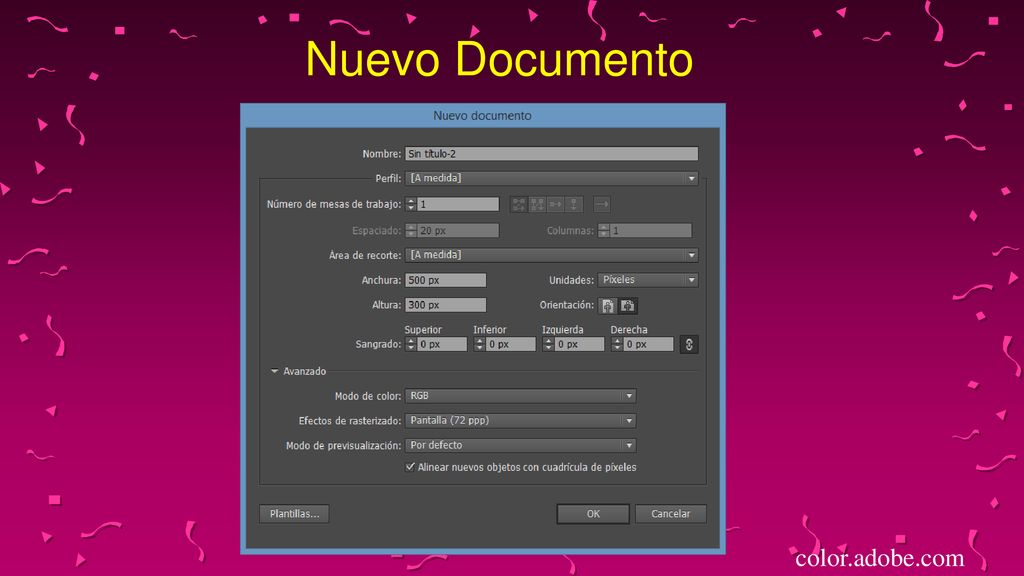Click change to right-to-left layout arrow icon

click(x=601, y=204)
